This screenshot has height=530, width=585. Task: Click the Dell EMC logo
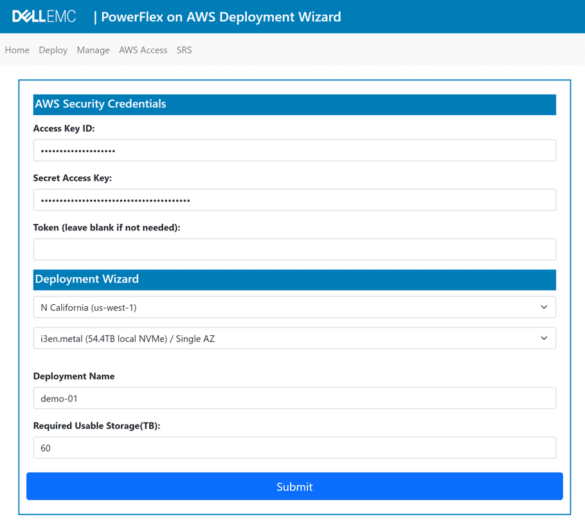point(44,16)
